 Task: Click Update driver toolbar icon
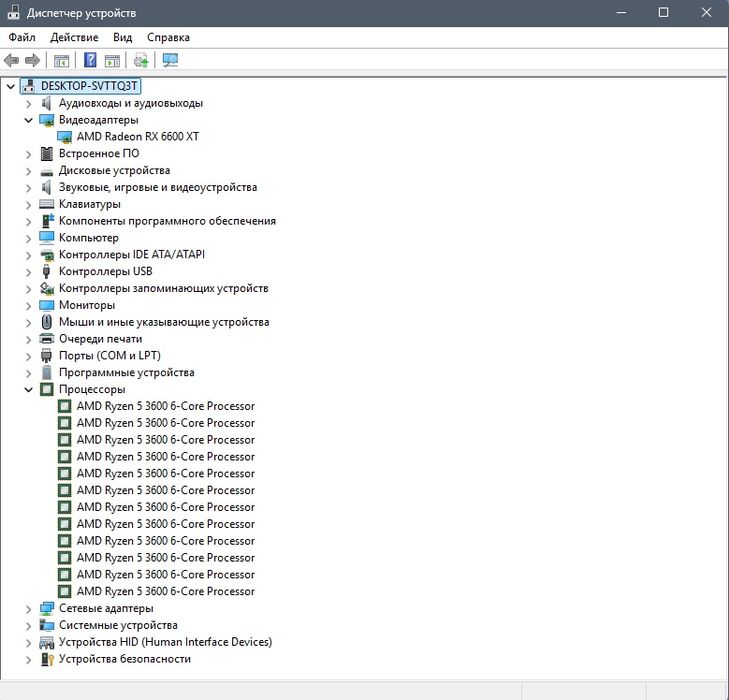click(x=141, y=60)
